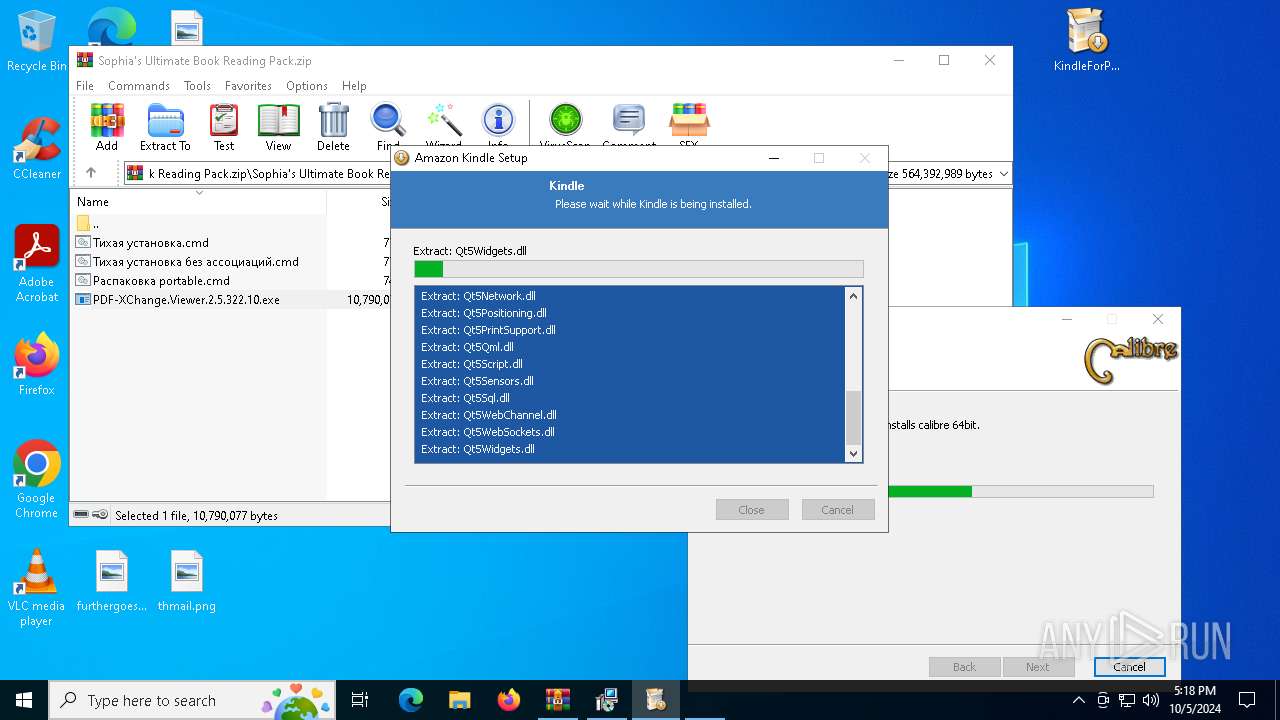
Task: Open the View toolbar icon
Action: (x=278, y=127)
